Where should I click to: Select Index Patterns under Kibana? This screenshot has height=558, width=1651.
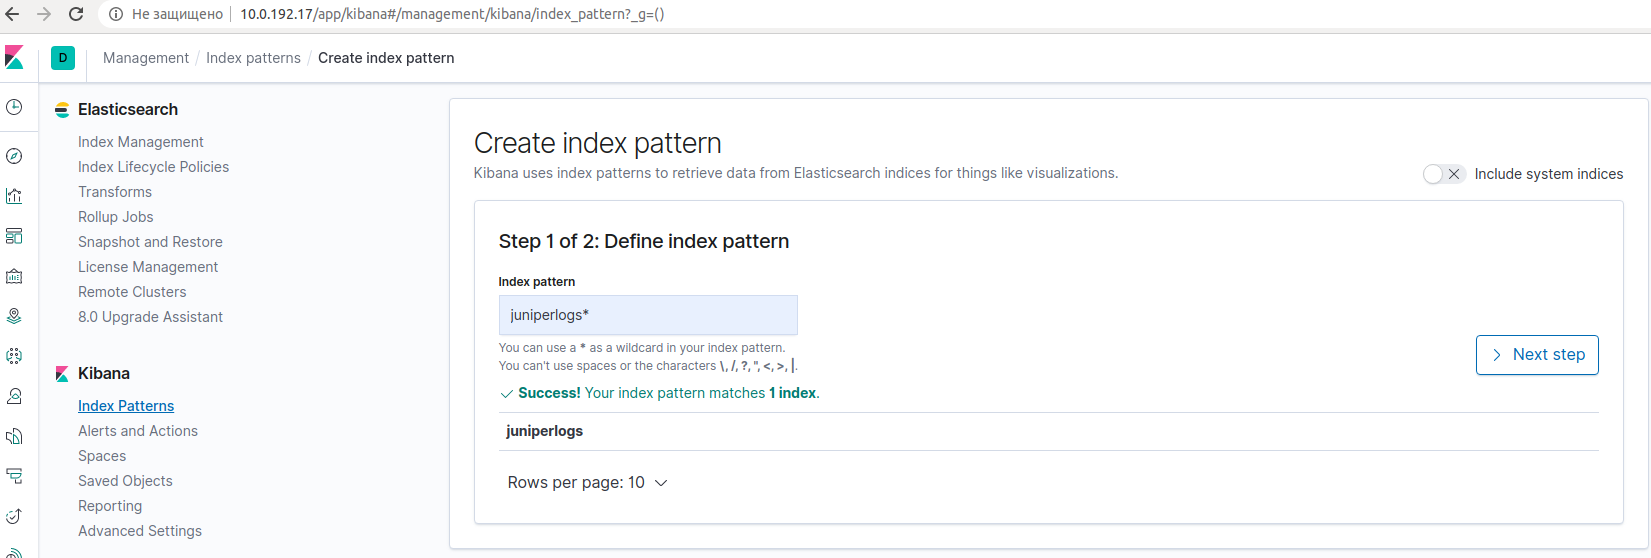click(126, 406)
